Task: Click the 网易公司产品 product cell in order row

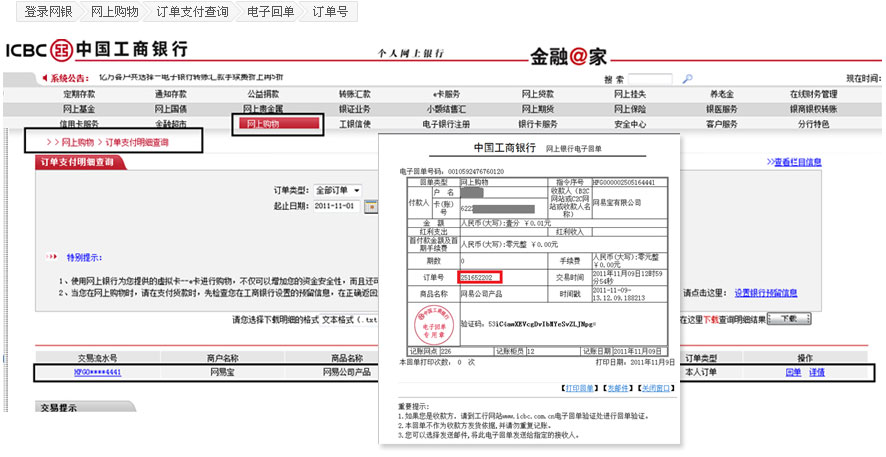Action: 346,373
